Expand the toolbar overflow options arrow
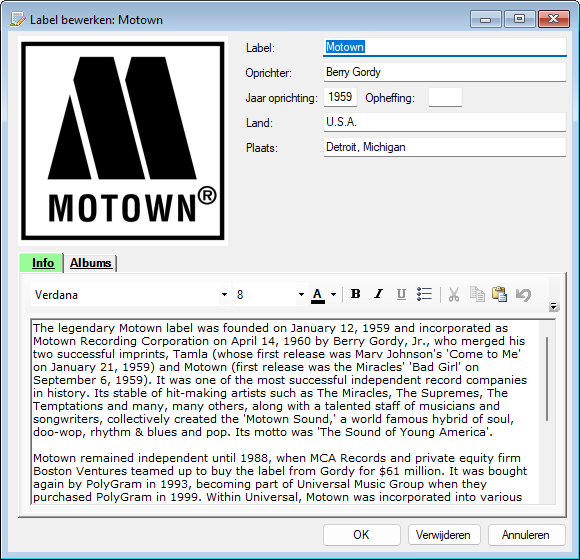The height and width of the screenshot is (560, 580). pyautogui.click(x=553, y=306)
